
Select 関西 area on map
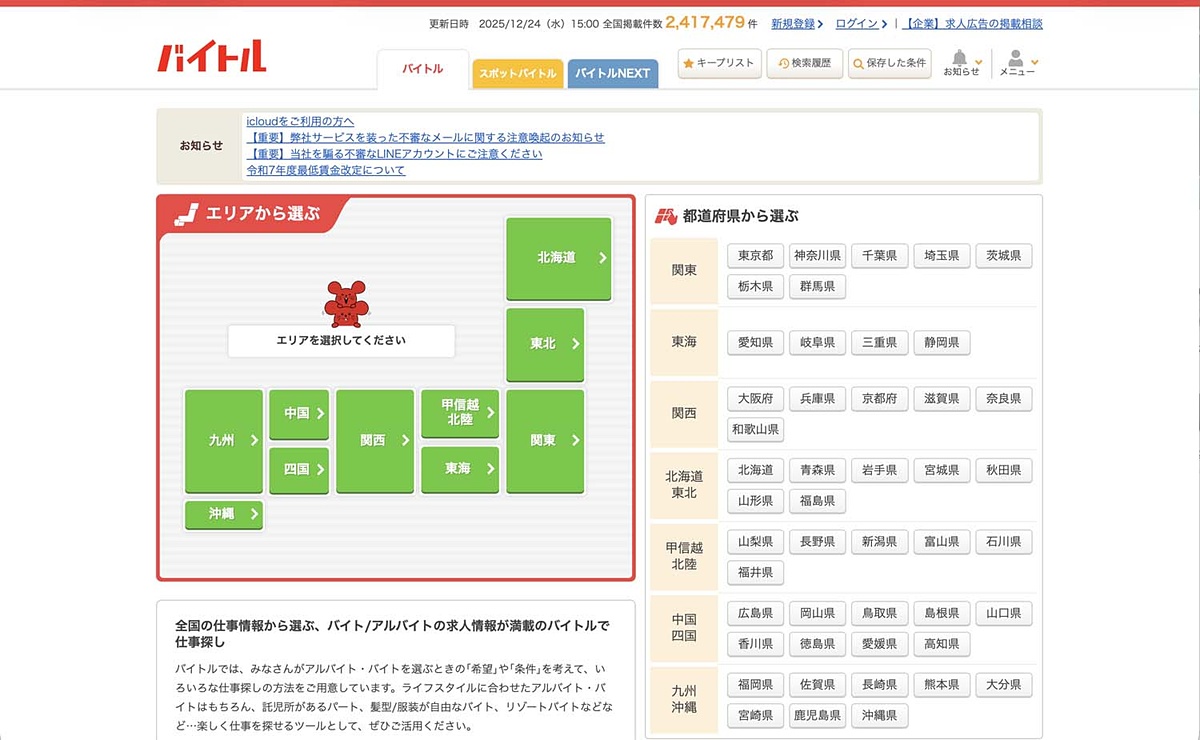374,441
